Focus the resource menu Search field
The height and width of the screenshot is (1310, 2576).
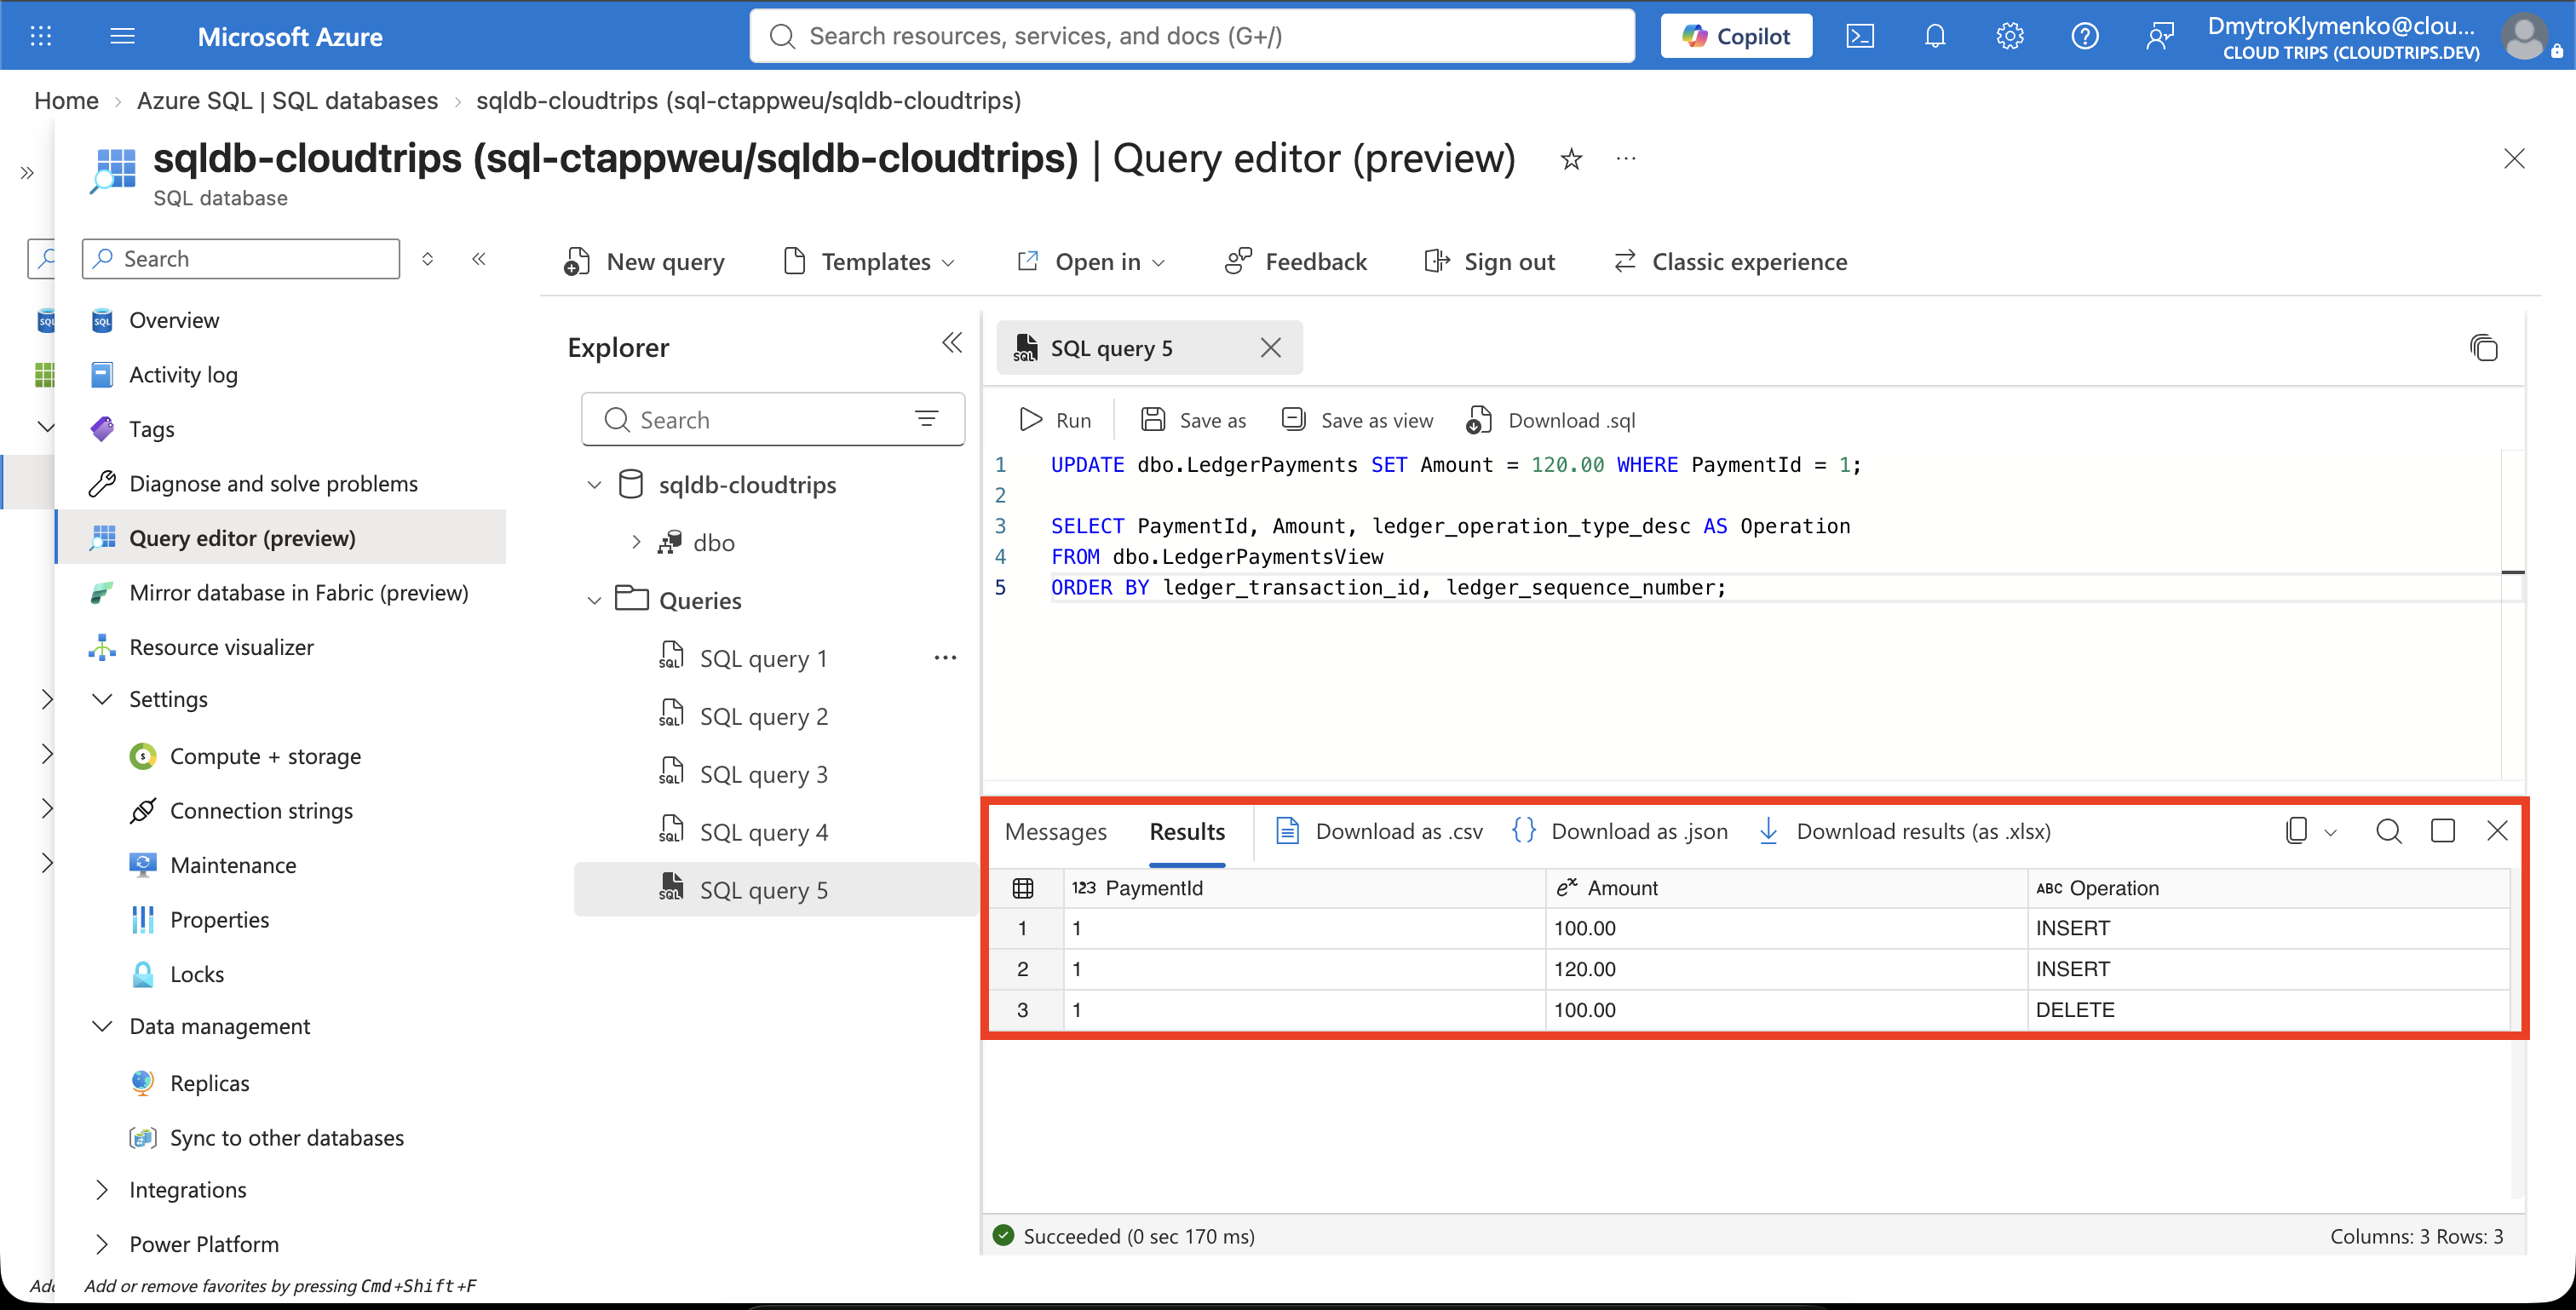click(241, 259)
